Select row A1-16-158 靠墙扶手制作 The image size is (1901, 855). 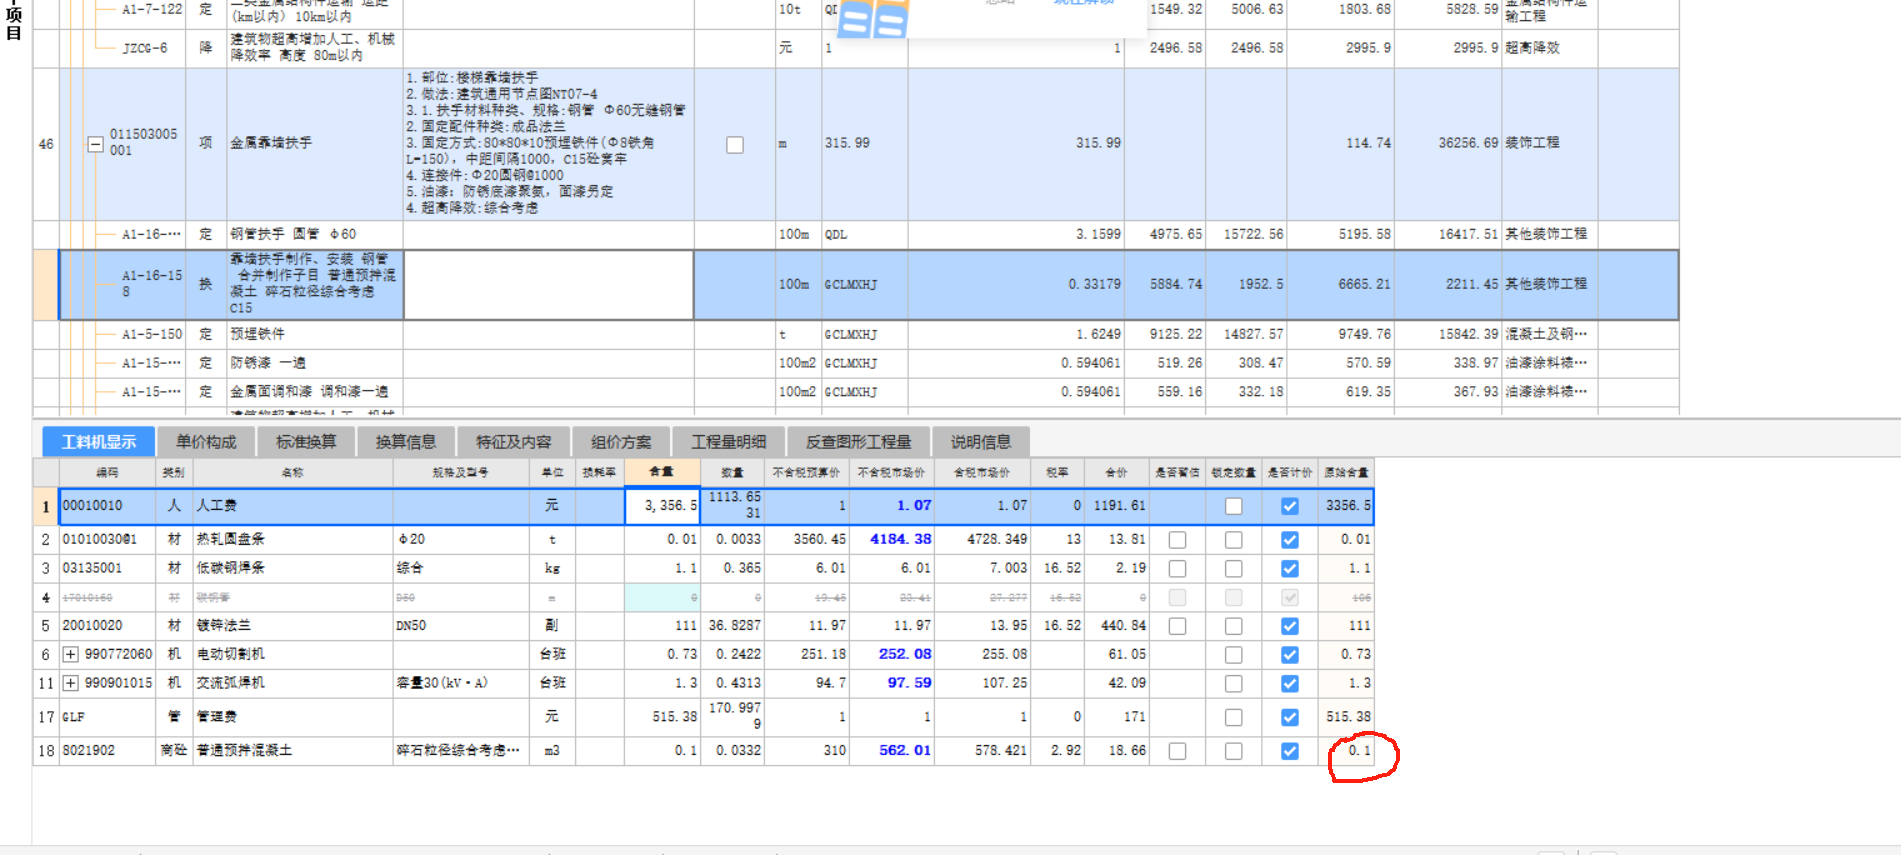pos(868,285)
